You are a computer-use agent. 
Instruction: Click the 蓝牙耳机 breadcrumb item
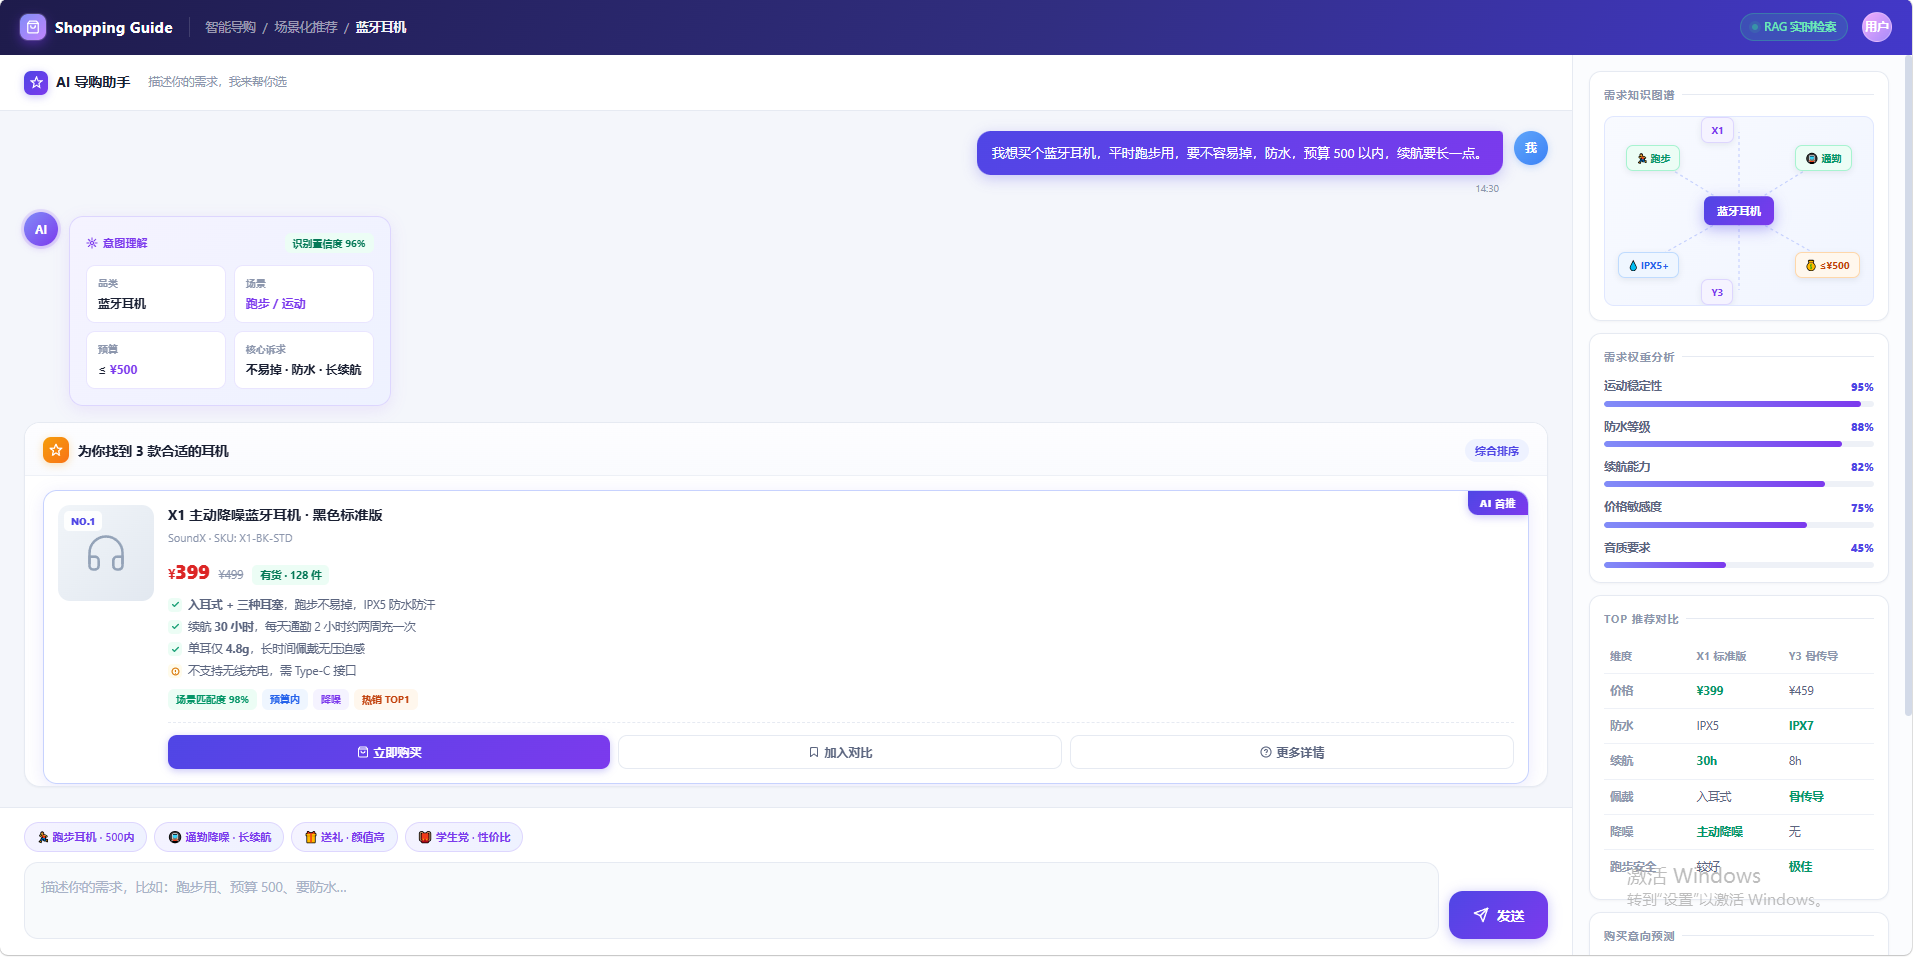pos(381,27)
